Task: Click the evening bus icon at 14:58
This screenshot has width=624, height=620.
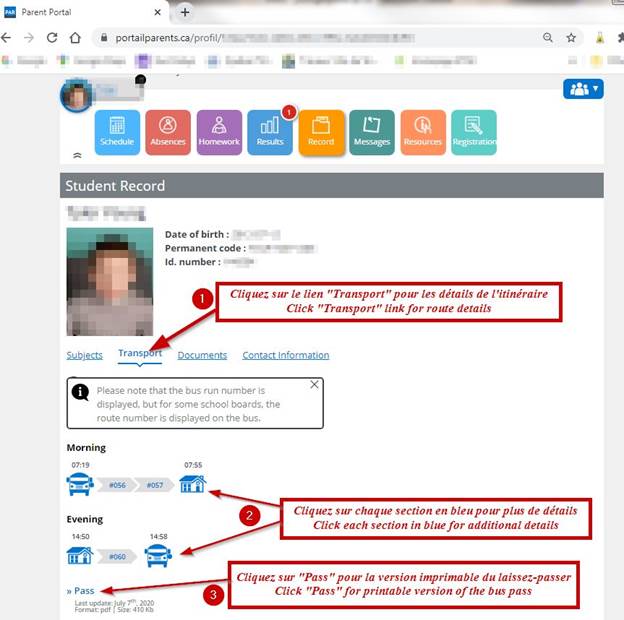Action: point(158,556)
